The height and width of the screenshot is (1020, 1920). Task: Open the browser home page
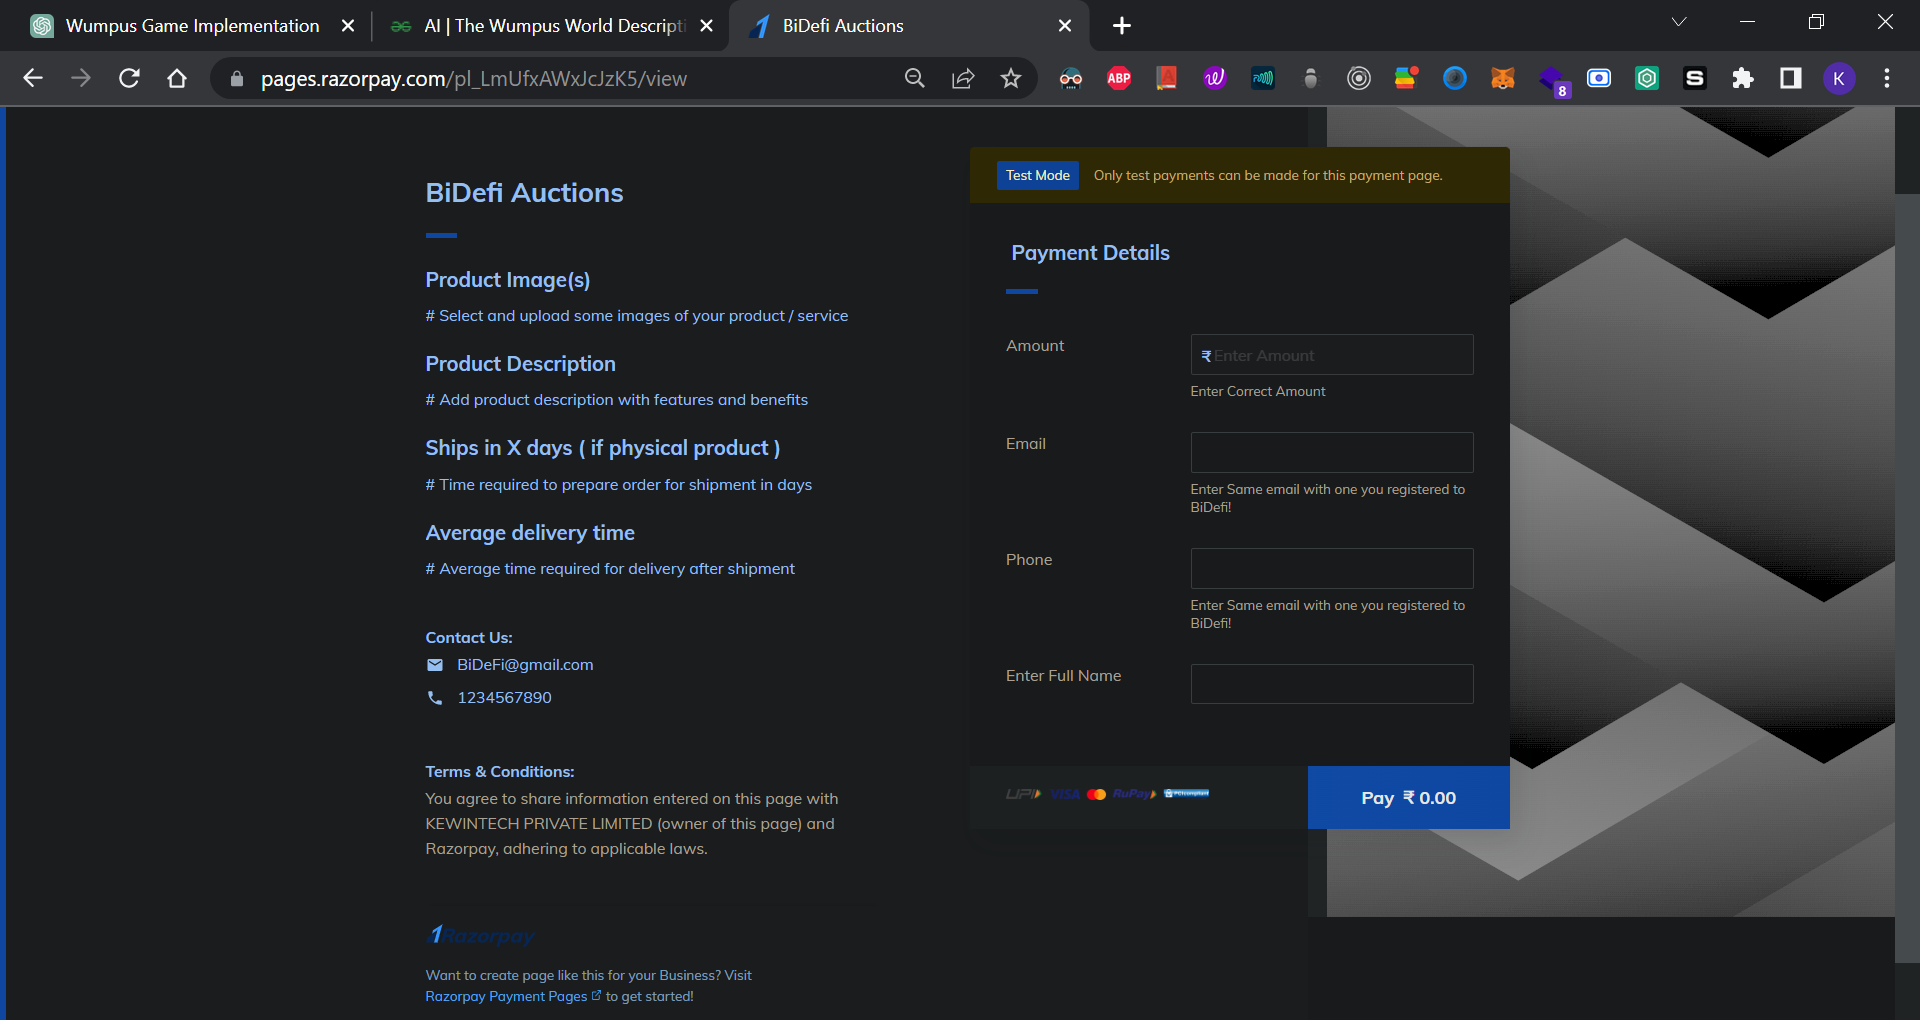(177, 78)
